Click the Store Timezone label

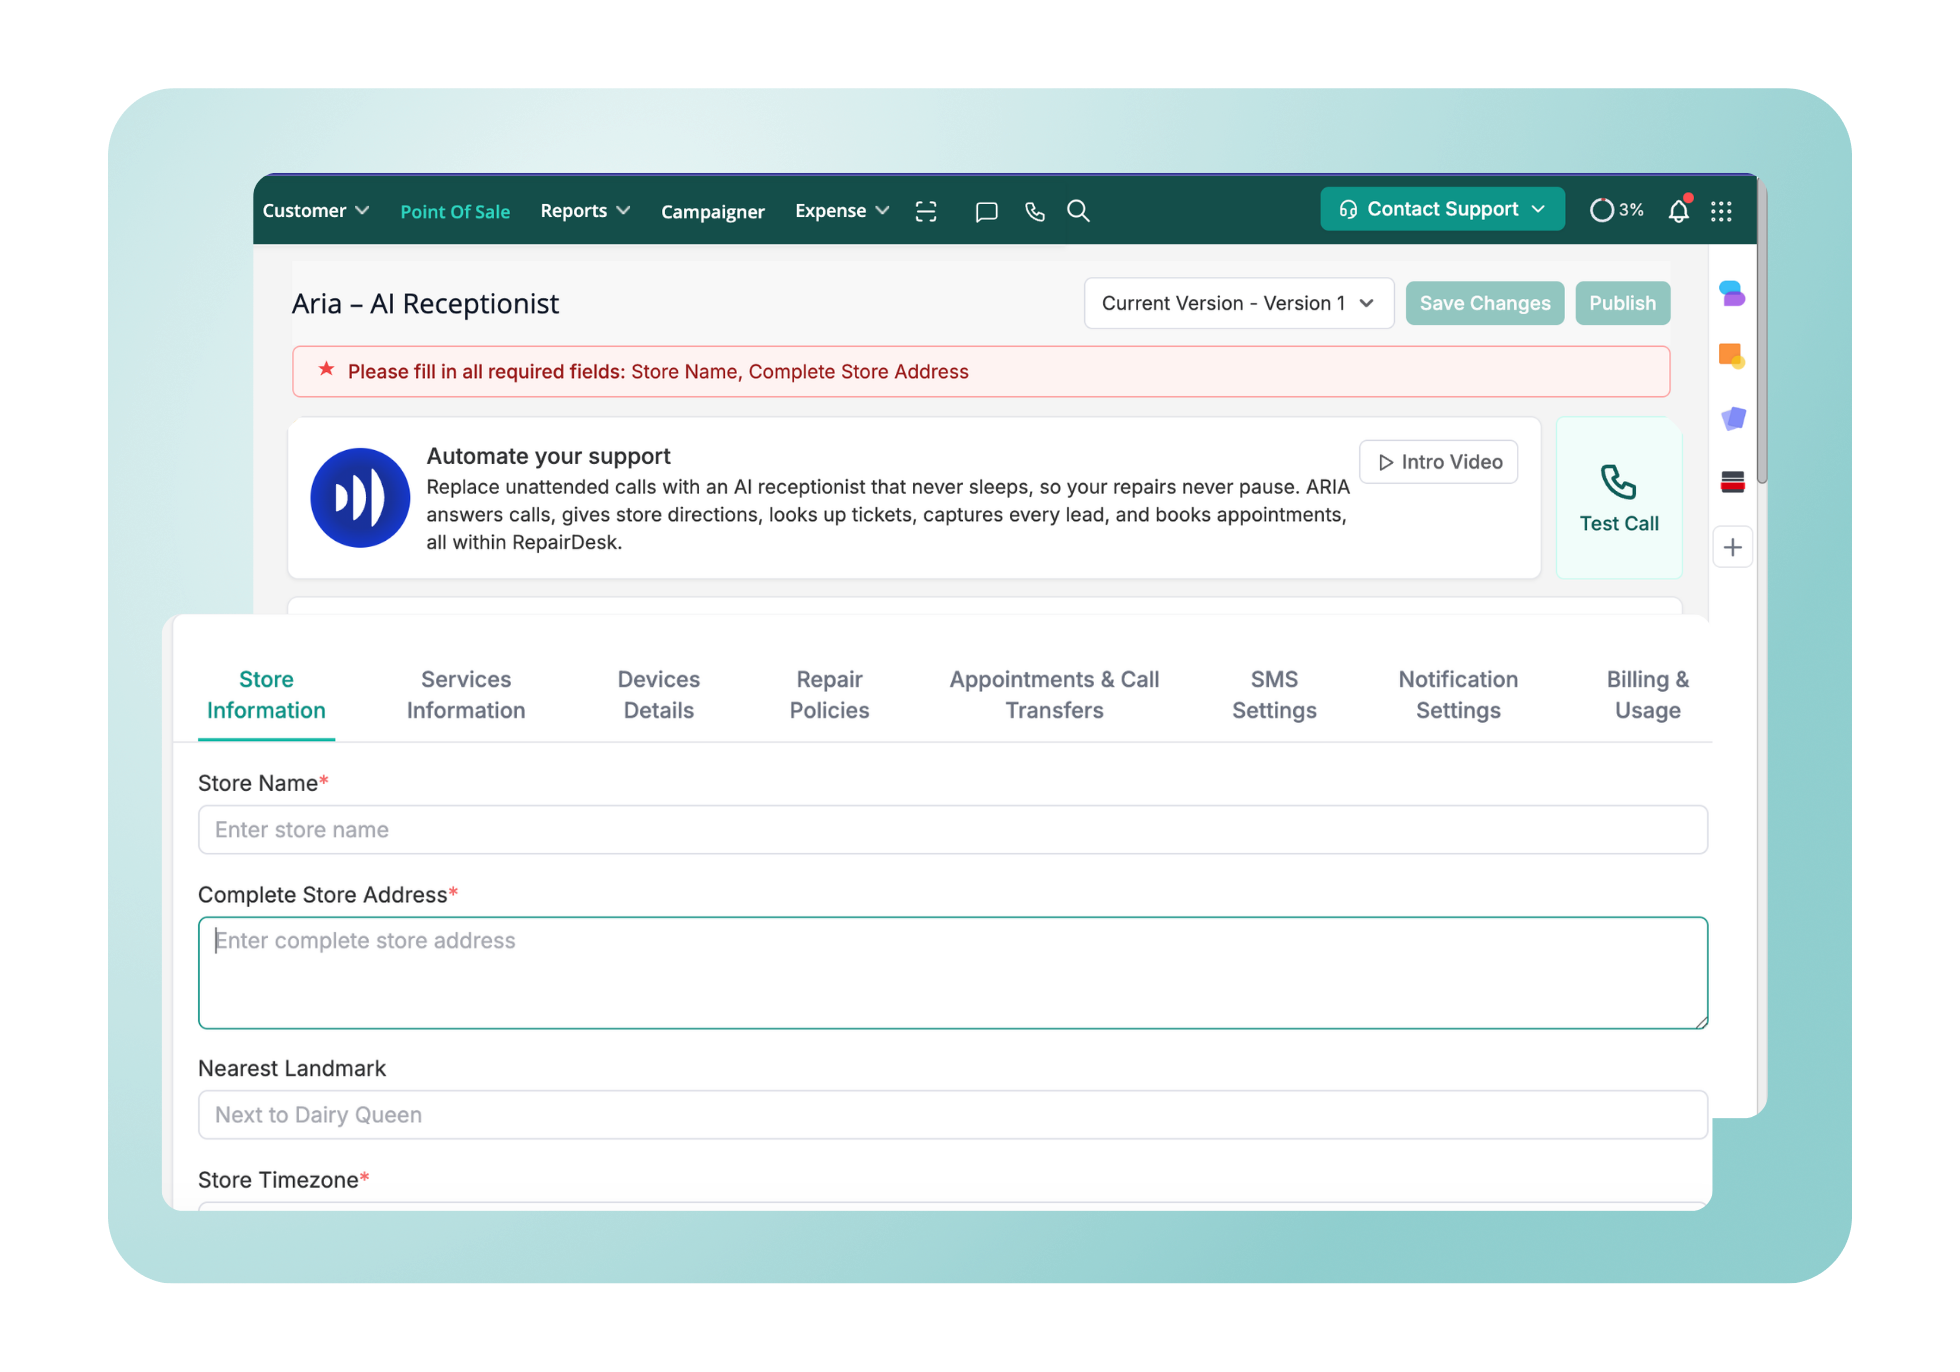point(284,1180)
